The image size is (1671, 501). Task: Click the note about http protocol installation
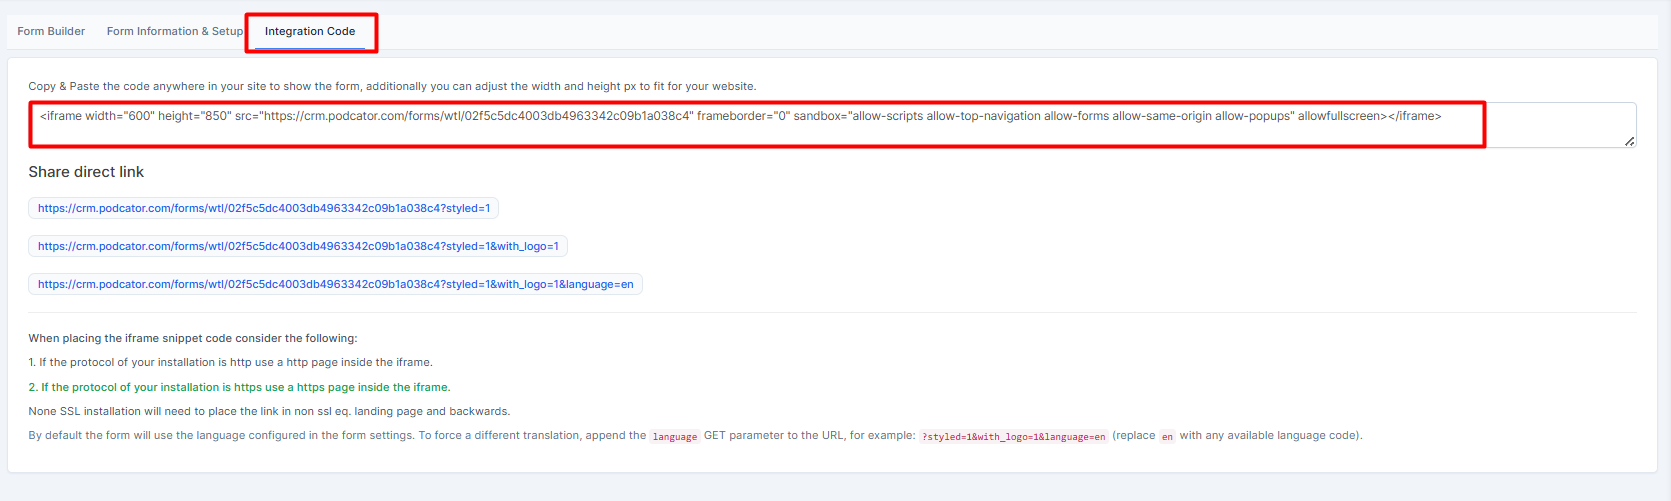(230, 362)
